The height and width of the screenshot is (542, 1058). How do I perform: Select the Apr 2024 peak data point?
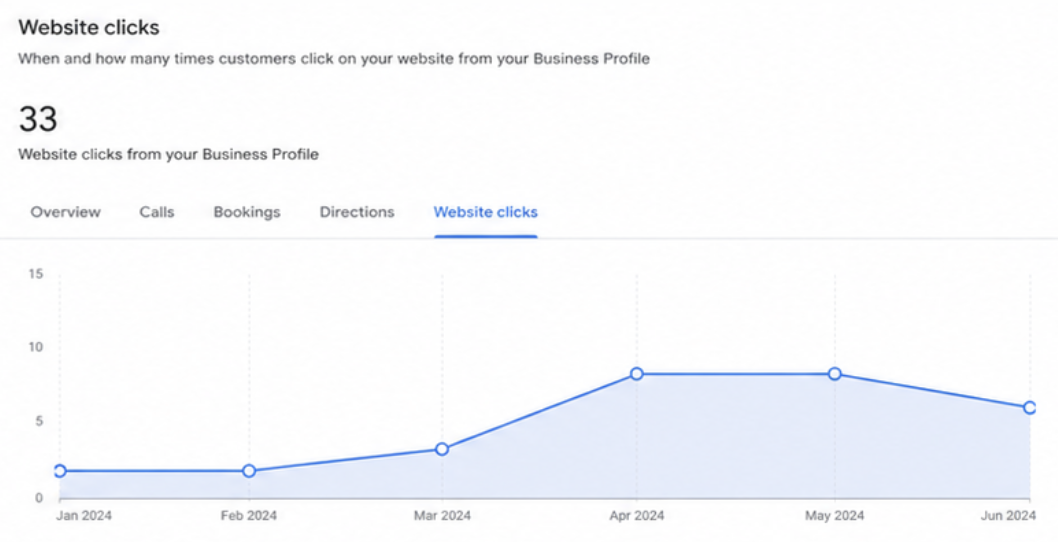(x=636, y=374)
